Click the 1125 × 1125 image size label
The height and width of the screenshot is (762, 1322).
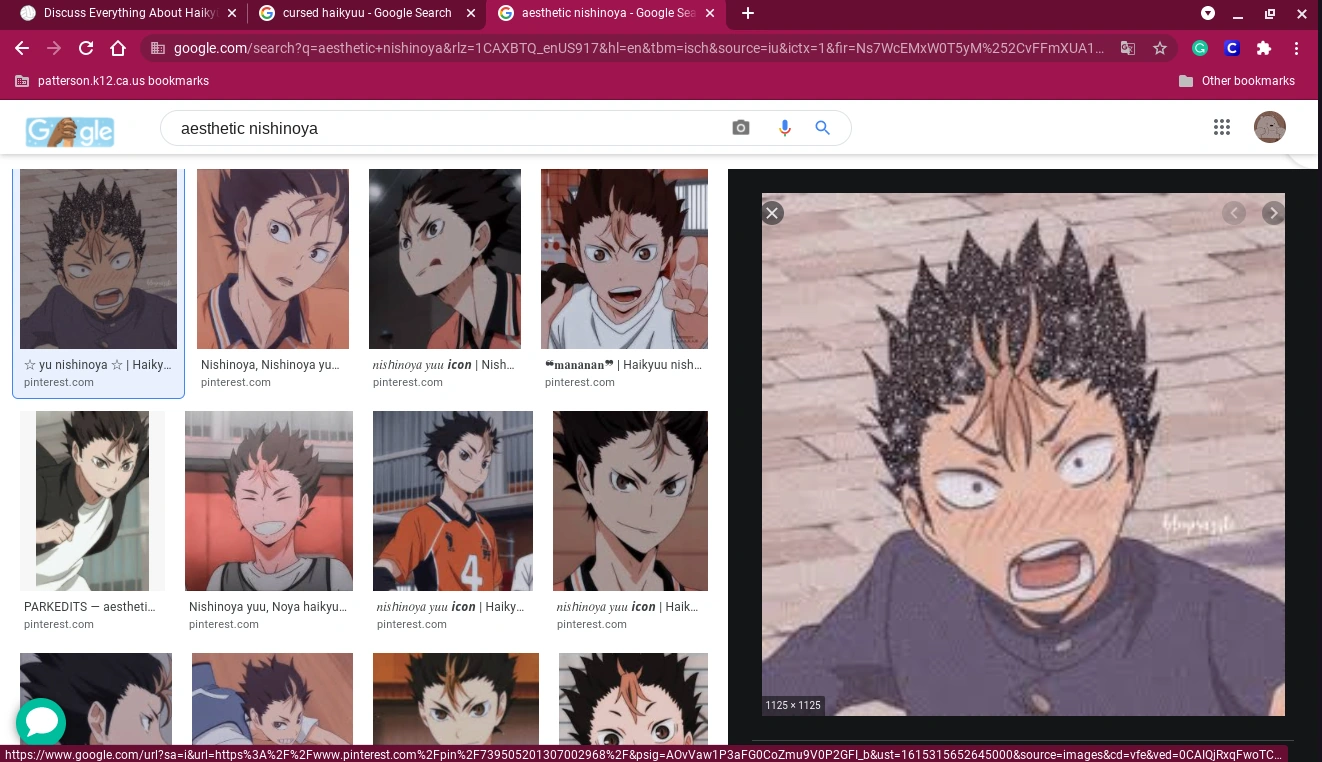tap(793, 705)
